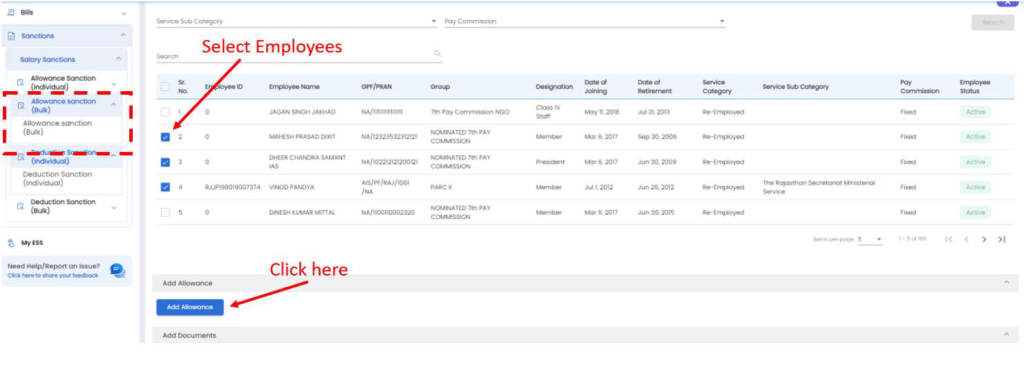Image resolution: width=1024 pixels, height=366 pixels.
Task: Click the Jul 31, 2013 retirement date
Action: click(653, 112)
